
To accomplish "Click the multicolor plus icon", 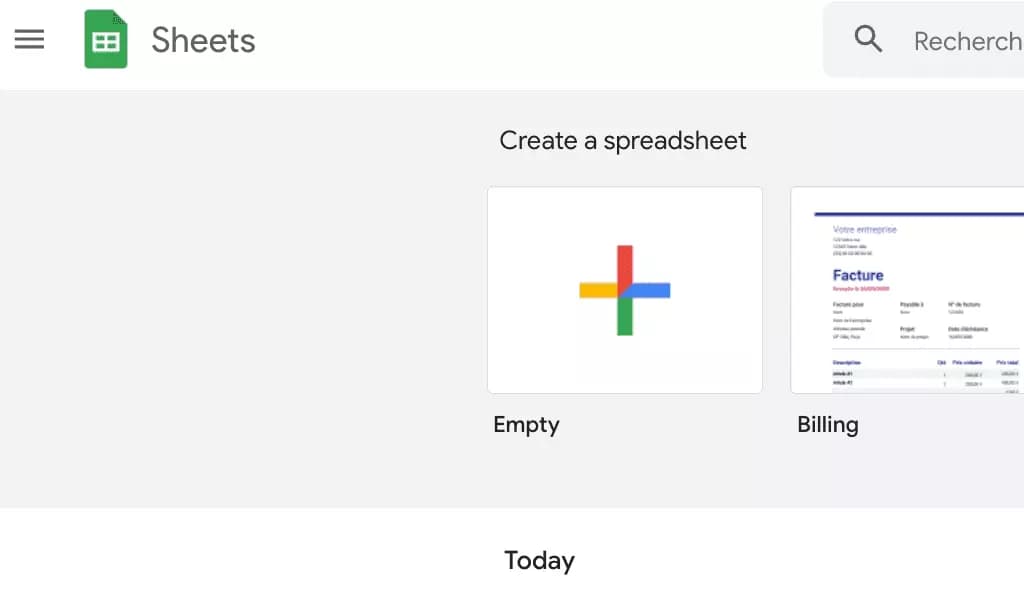I will (625, 291).
